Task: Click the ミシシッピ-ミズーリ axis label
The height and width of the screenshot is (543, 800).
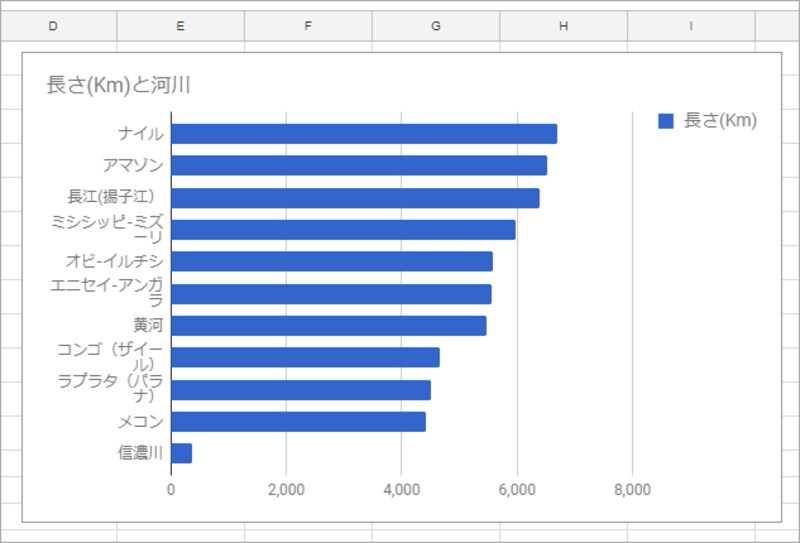Action: [108, 229]
